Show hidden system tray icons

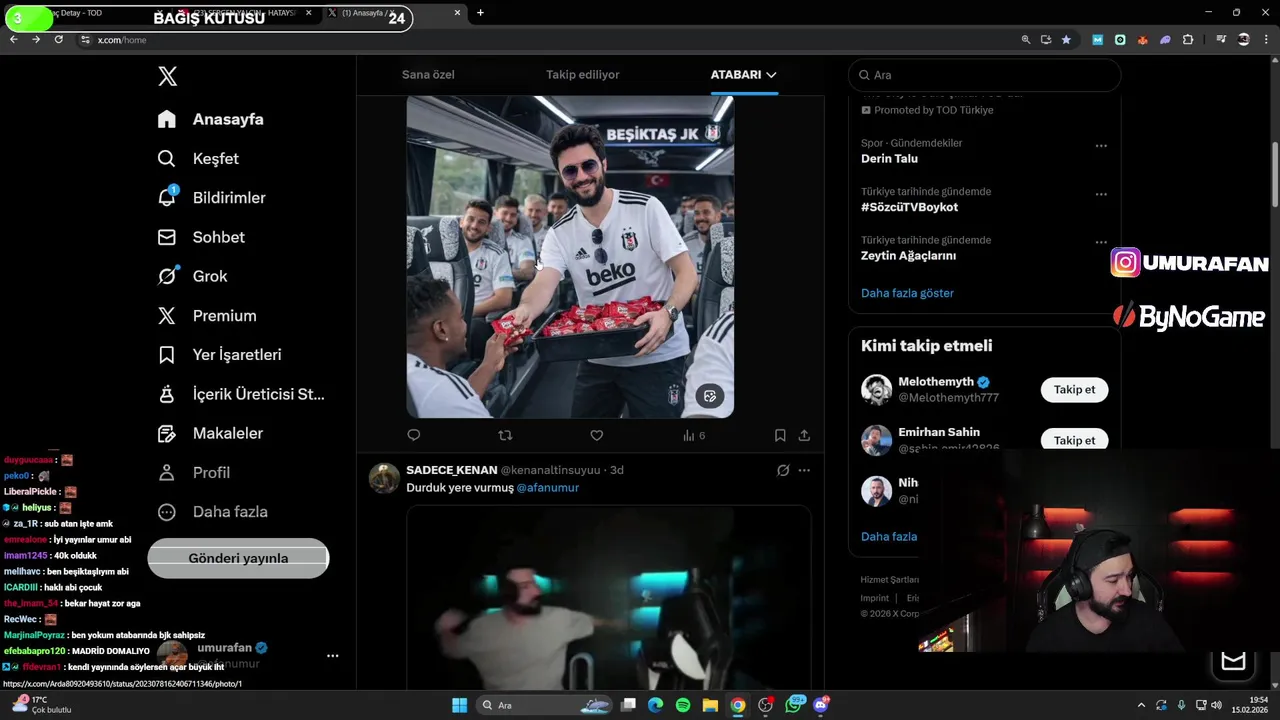[1141, 705]
